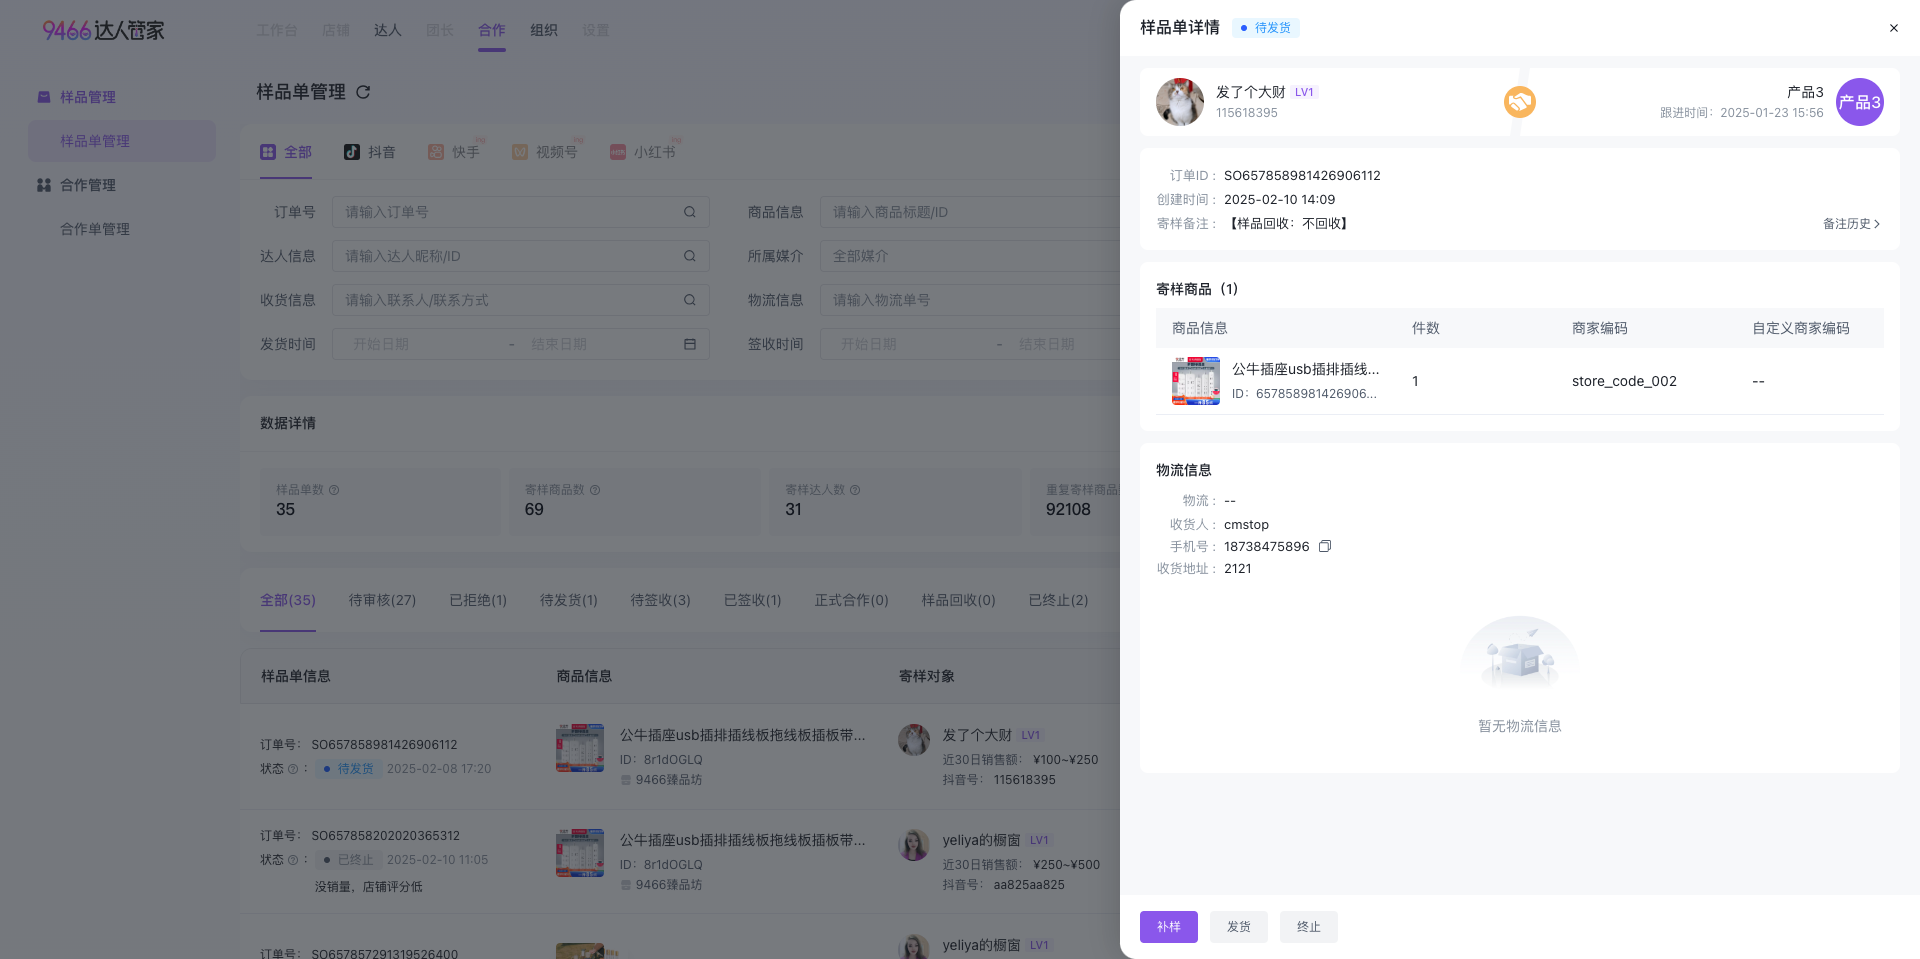The image size is (1920, 959).
Task: Click the 补样 button
Action: coord(1169,927)
